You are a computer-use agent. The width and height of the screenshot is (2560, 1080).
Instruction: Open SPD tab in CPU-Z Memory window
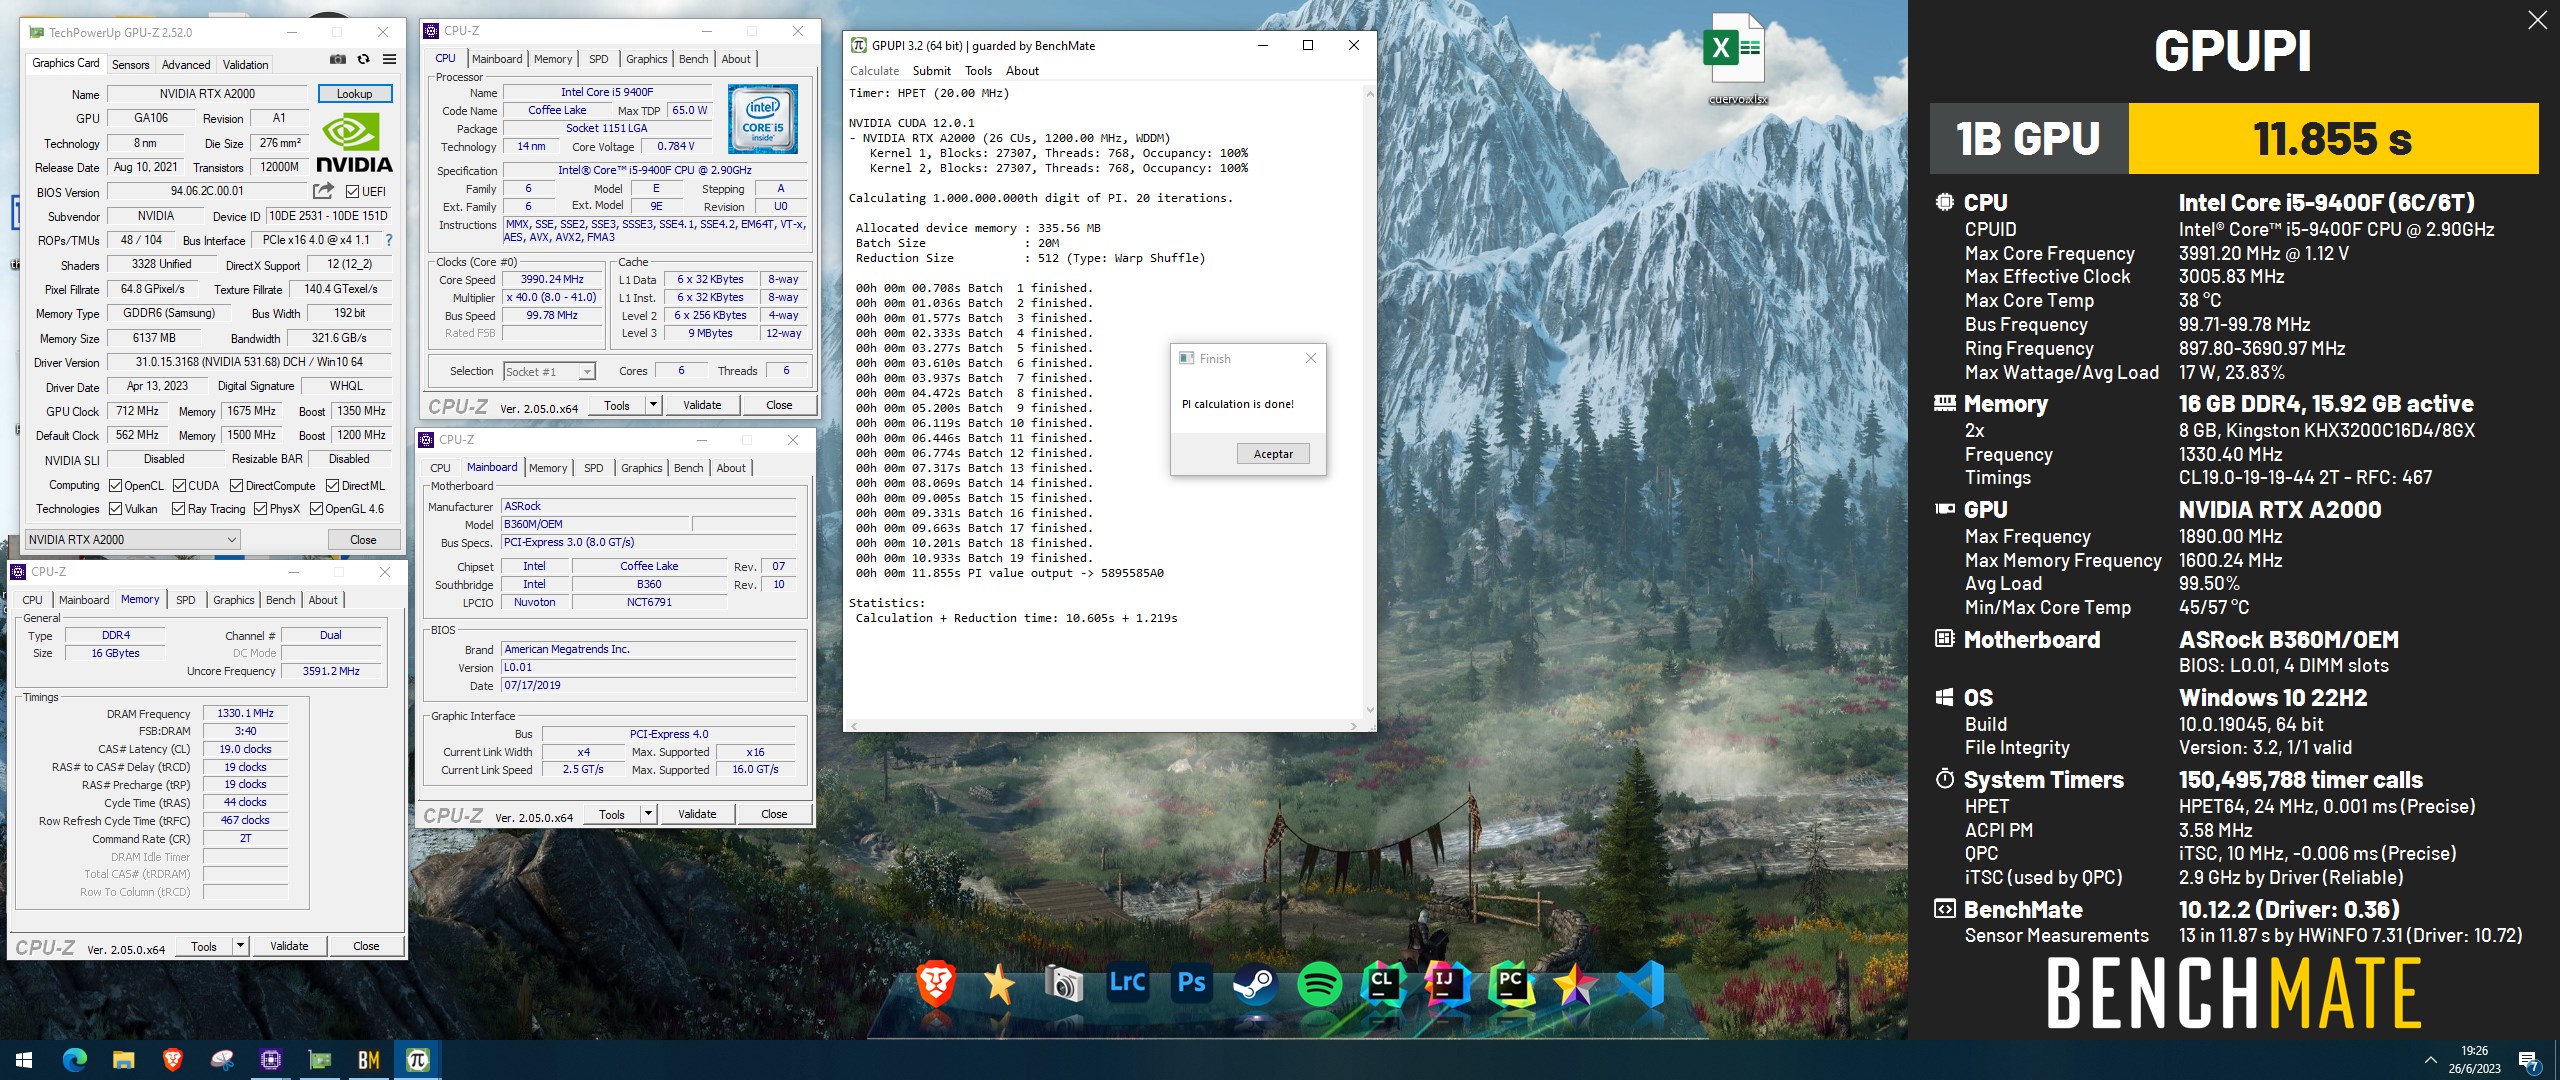pyautogui.click(x=186, y=600)
